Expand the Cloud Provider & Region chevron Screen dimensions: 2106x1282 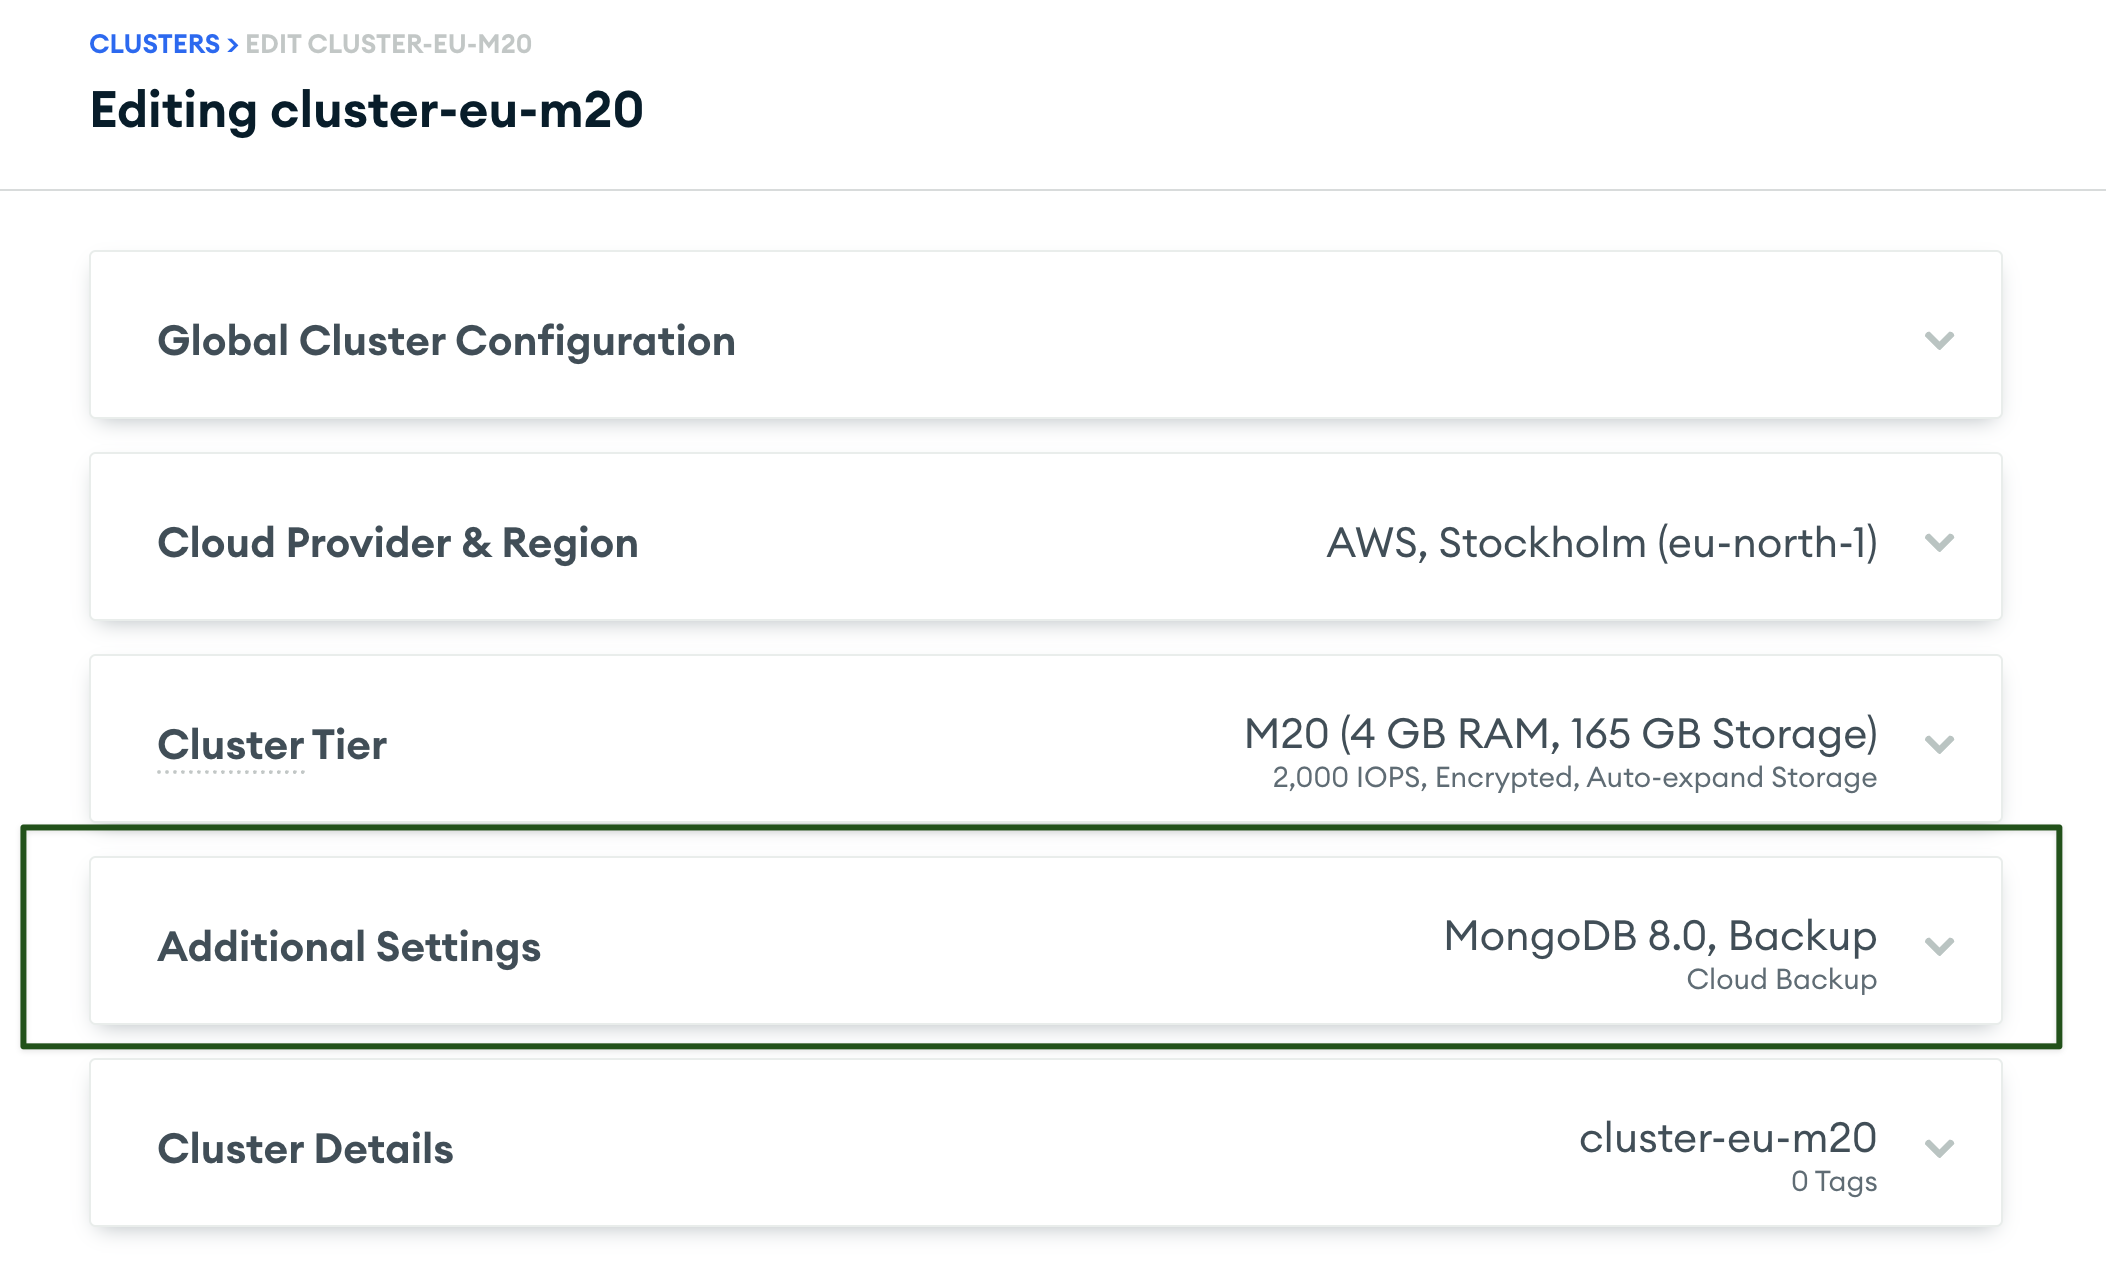coord(1939,543)
